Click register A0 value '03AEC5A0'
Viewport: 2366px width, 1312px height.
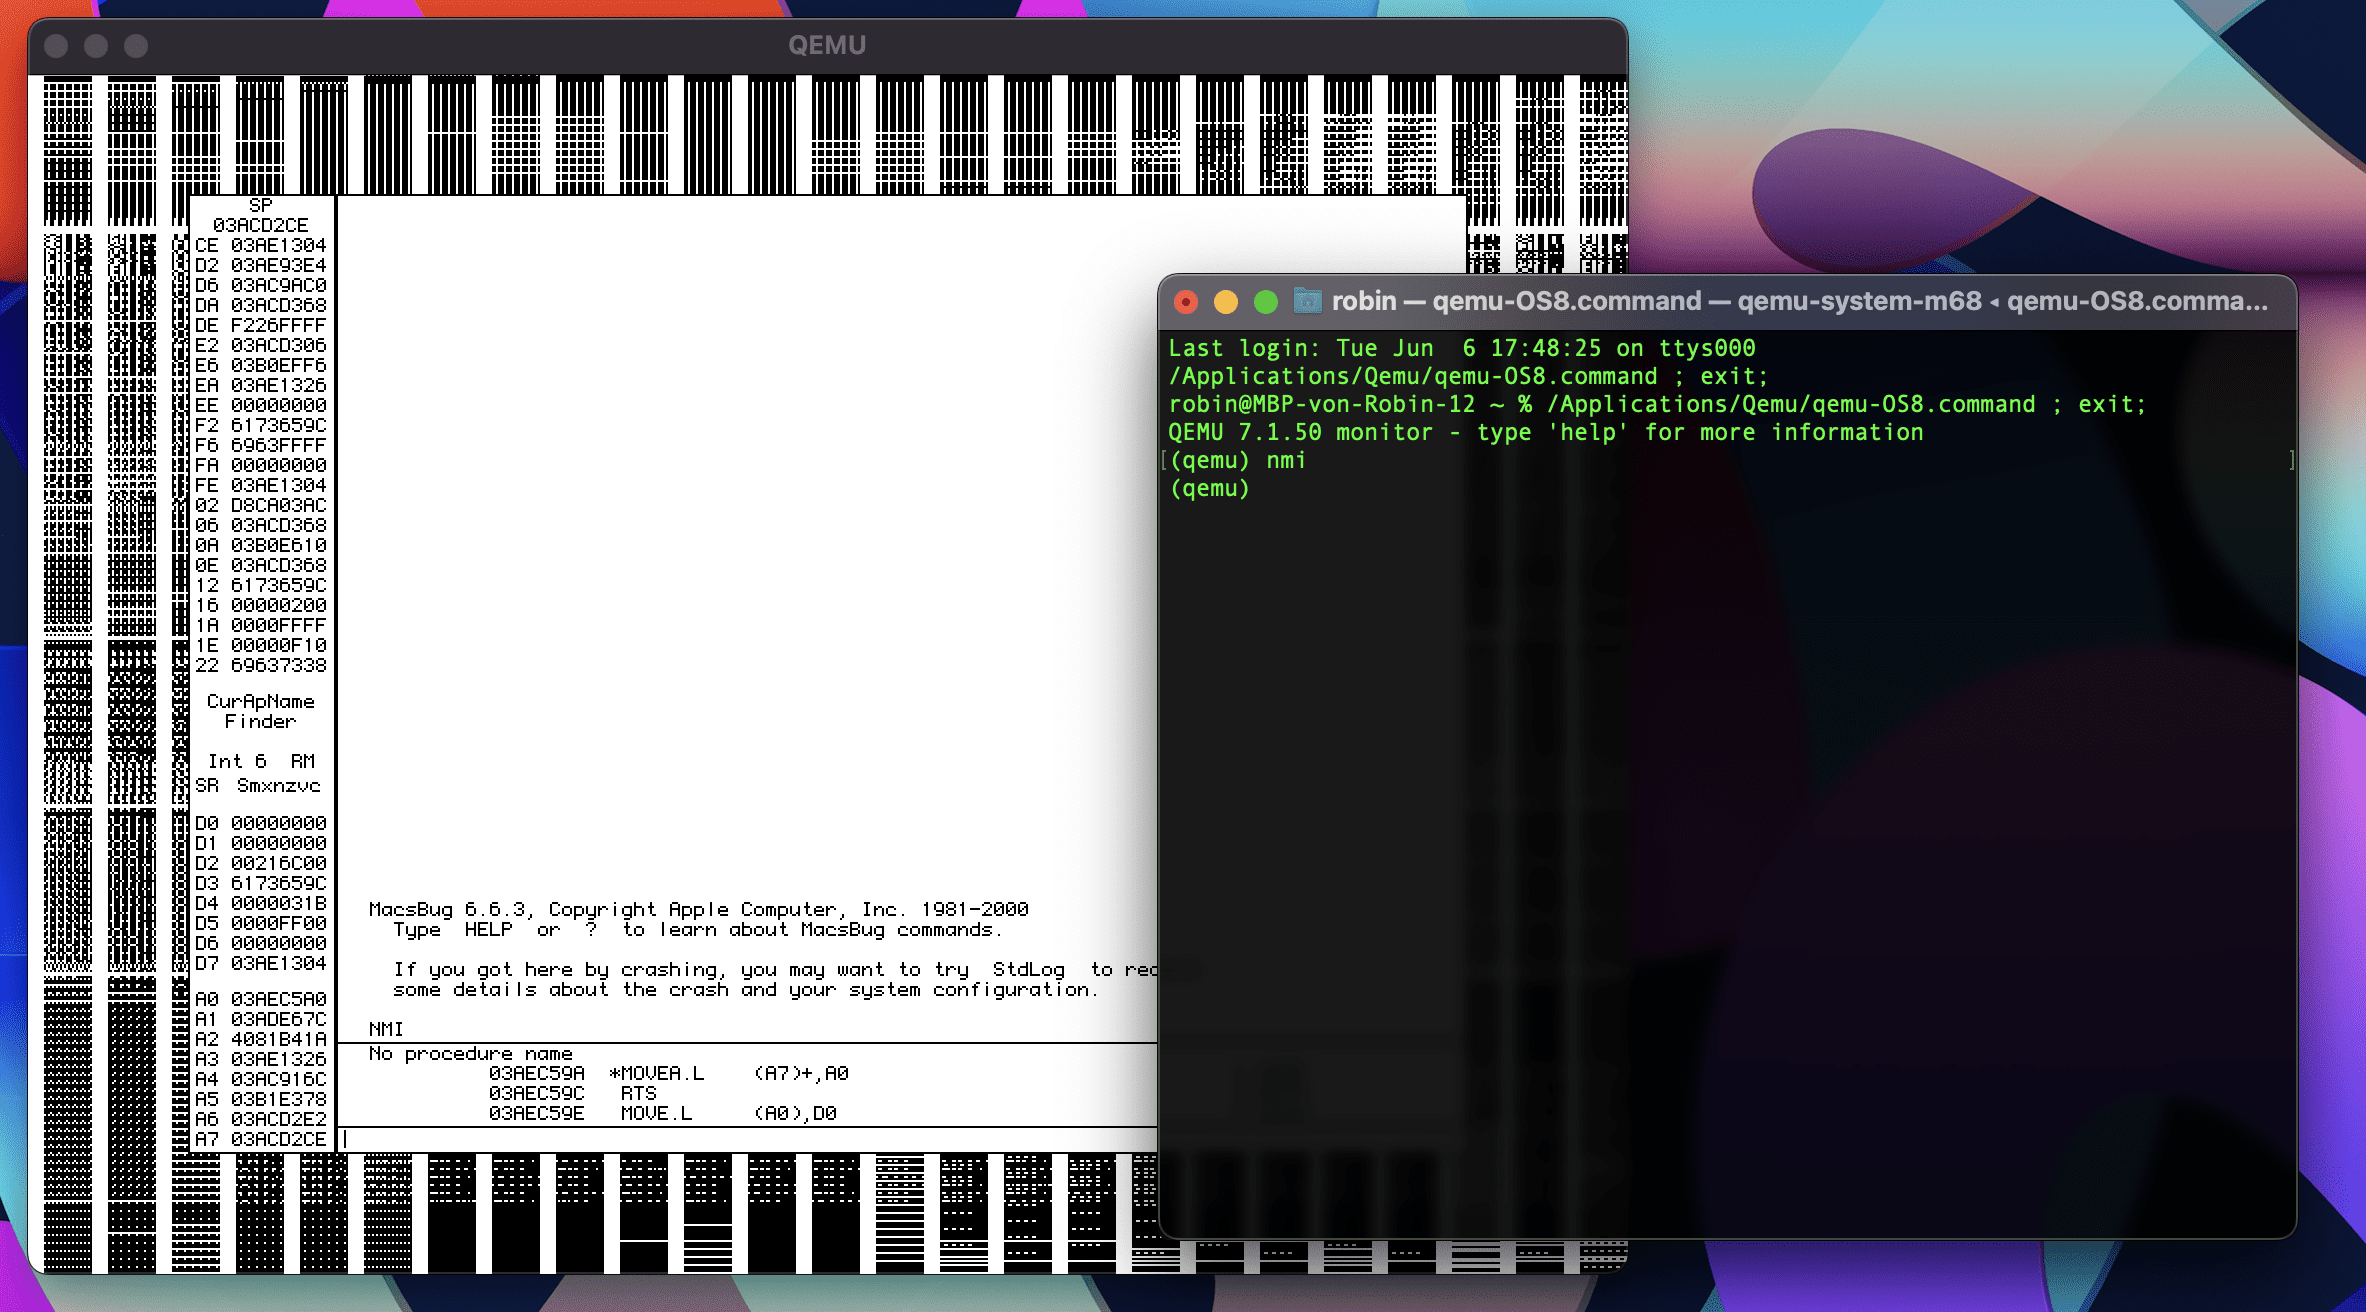coord(278,999)
